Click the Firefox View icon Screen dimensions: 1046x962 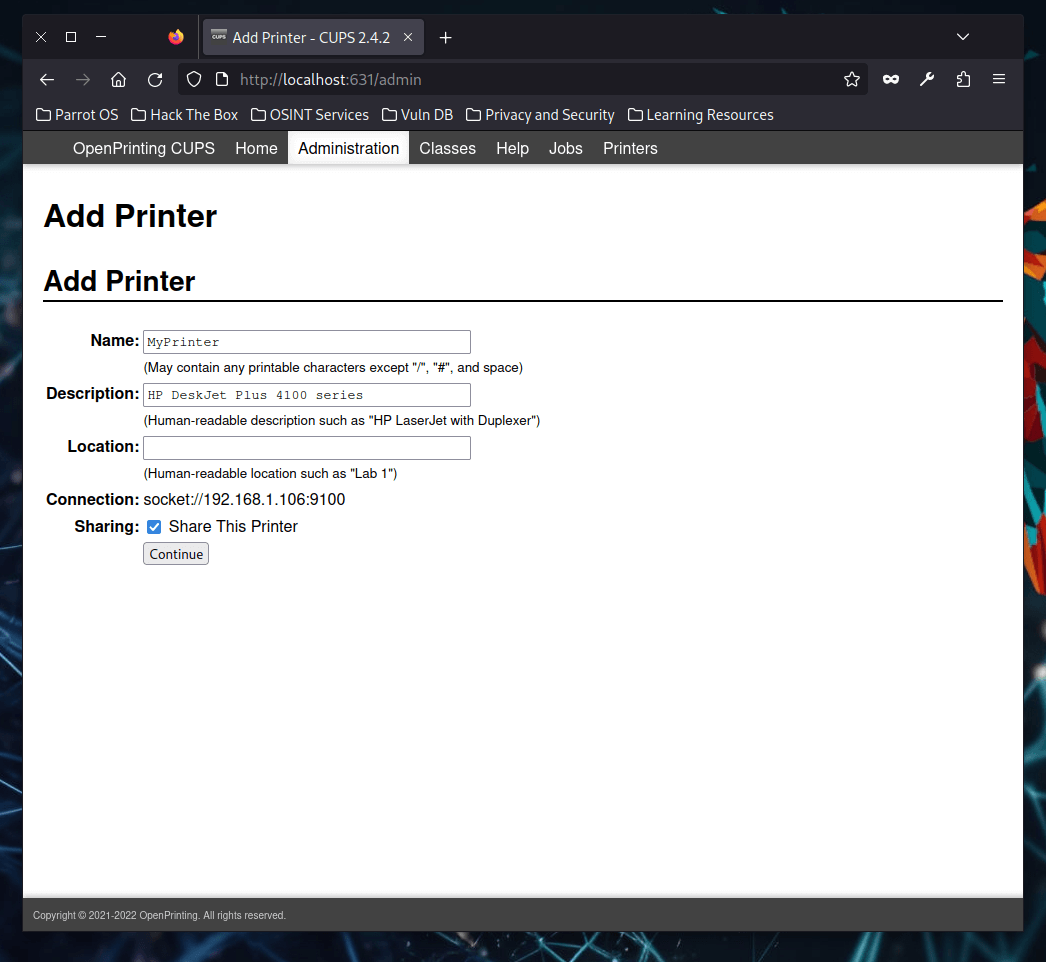click(176, 37)
